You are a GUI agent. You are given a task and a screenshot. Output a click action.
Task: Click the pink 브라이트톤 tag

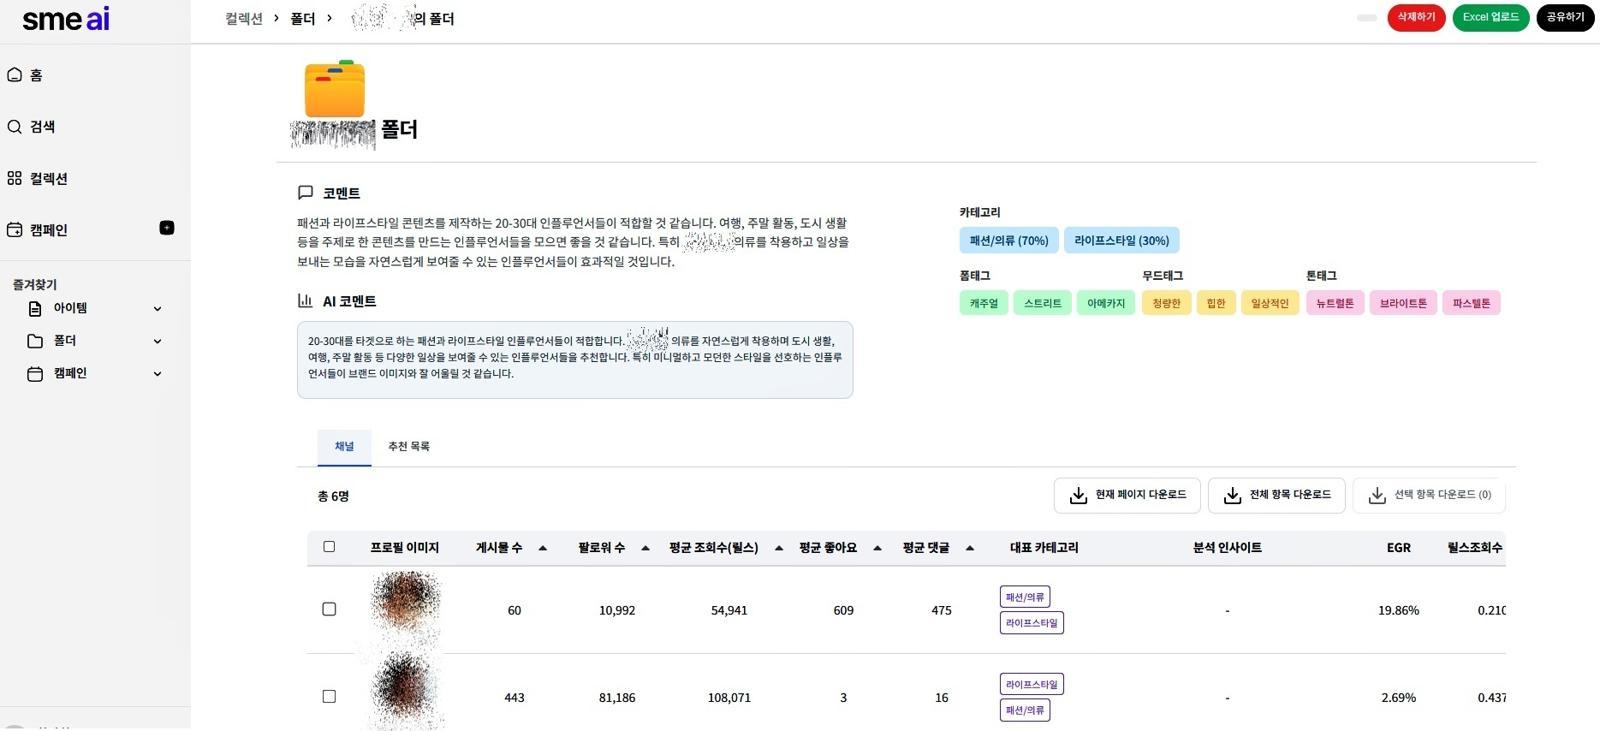coord(1404,303)
